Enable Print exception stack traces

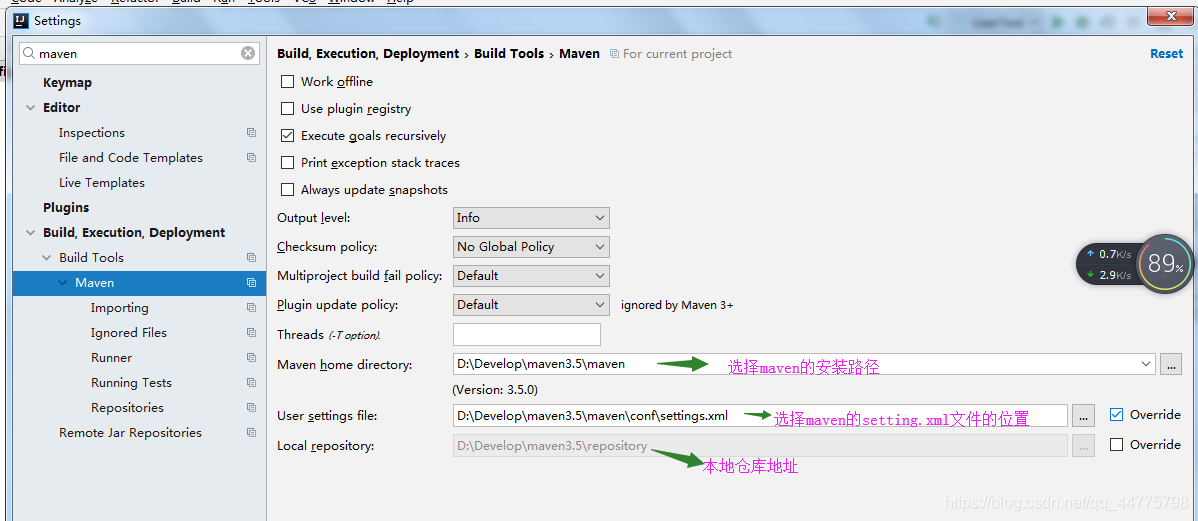click(x=287, y=163)
